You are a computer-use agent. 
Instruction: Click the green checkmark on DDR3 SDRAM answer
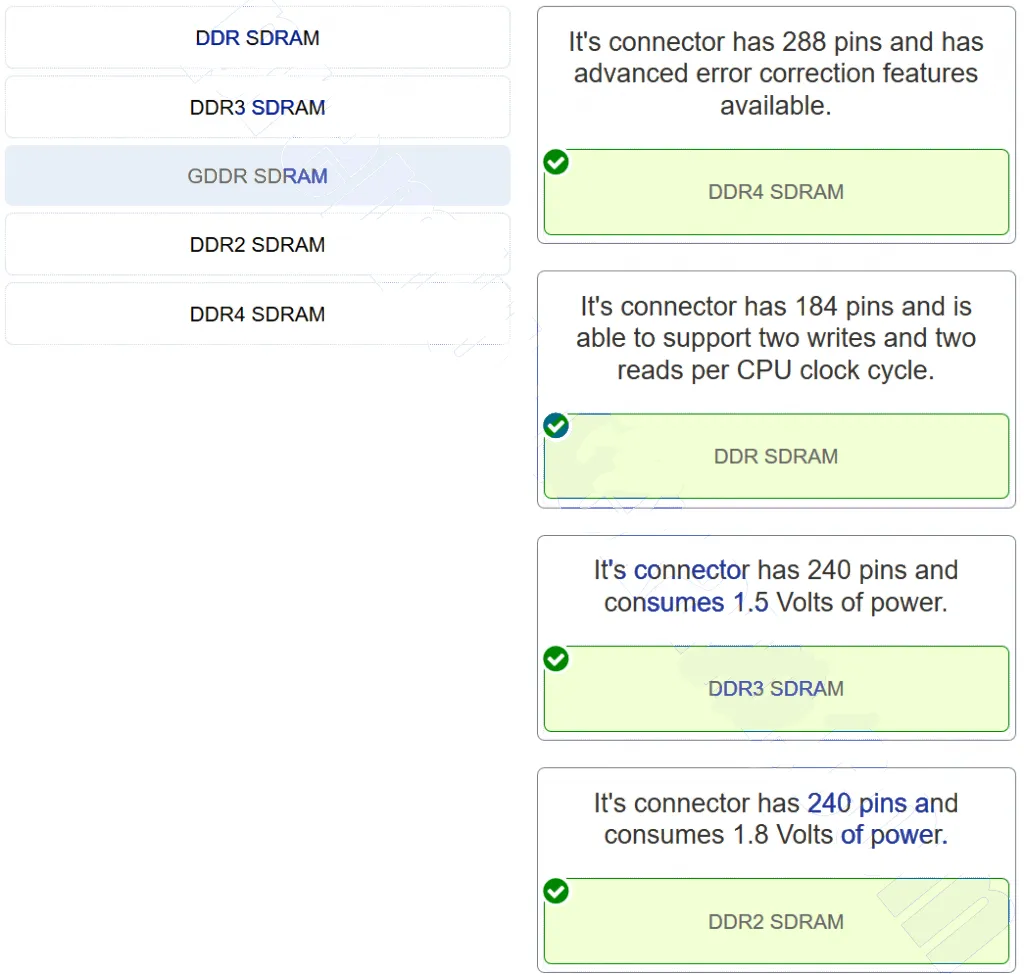pos(556,659)
